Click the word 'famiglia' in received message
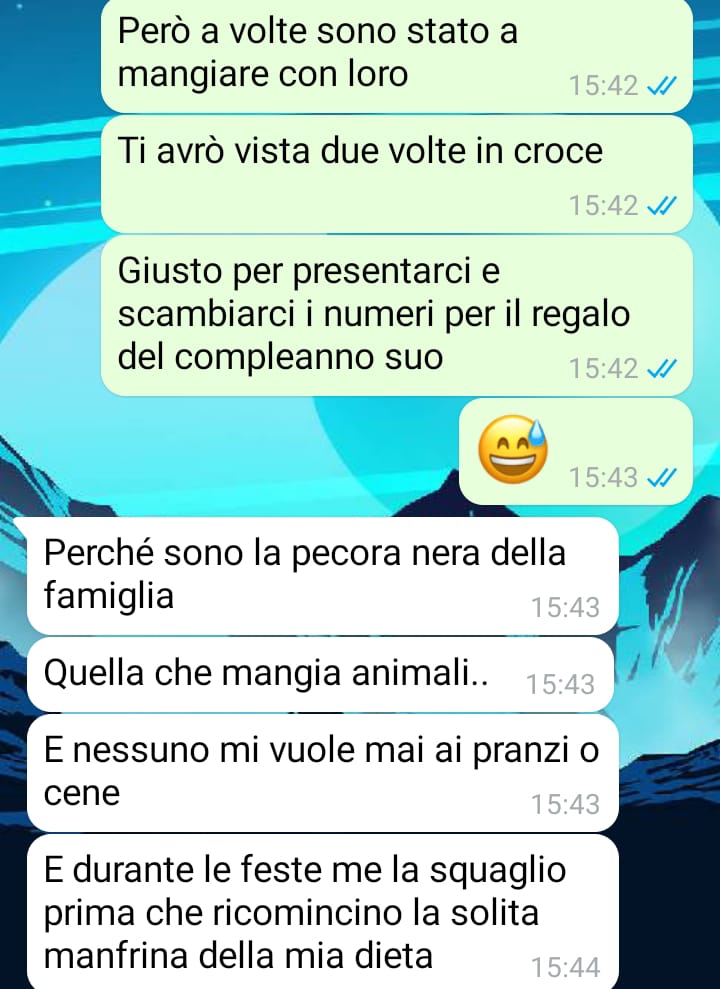Image resolution: width=720 pixels, height=989 pixels. point(108,597)
